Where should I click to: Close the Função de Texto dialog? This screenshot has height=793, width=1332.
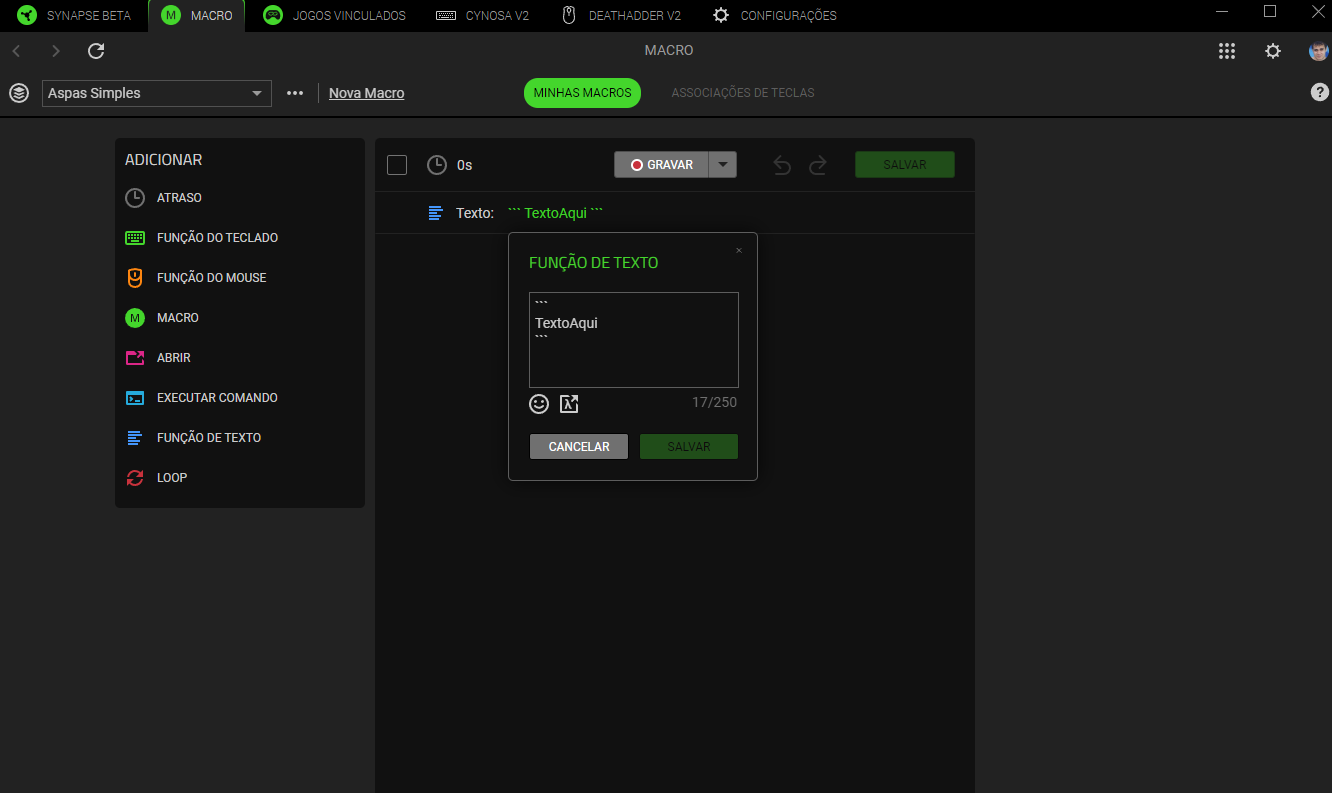739,250
